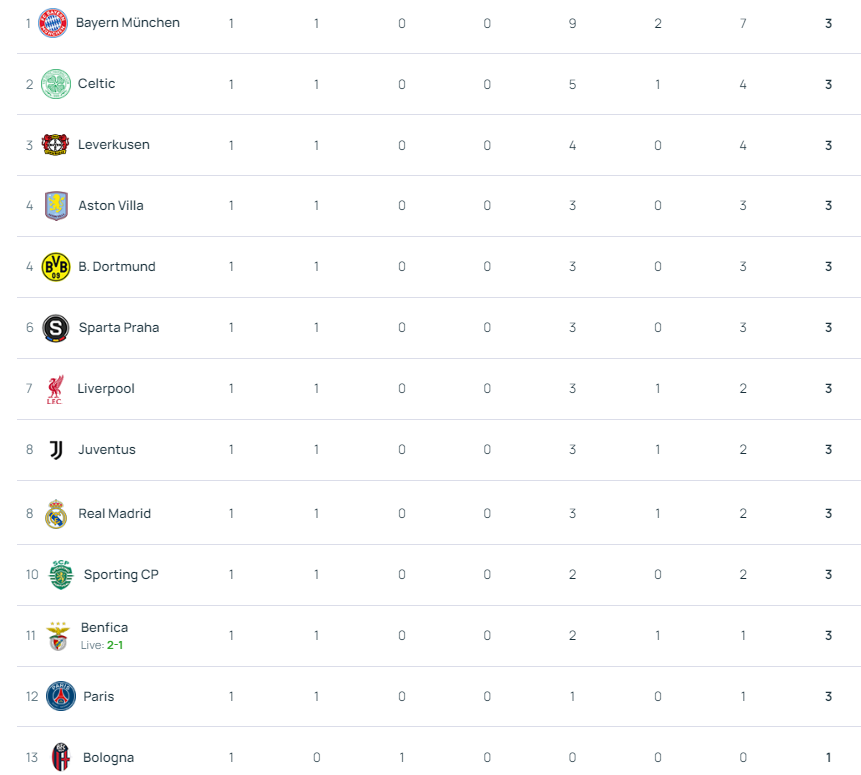
Task: Click the Aston Villa club crest
Action: pyautogui.click(x=56, y=206)
